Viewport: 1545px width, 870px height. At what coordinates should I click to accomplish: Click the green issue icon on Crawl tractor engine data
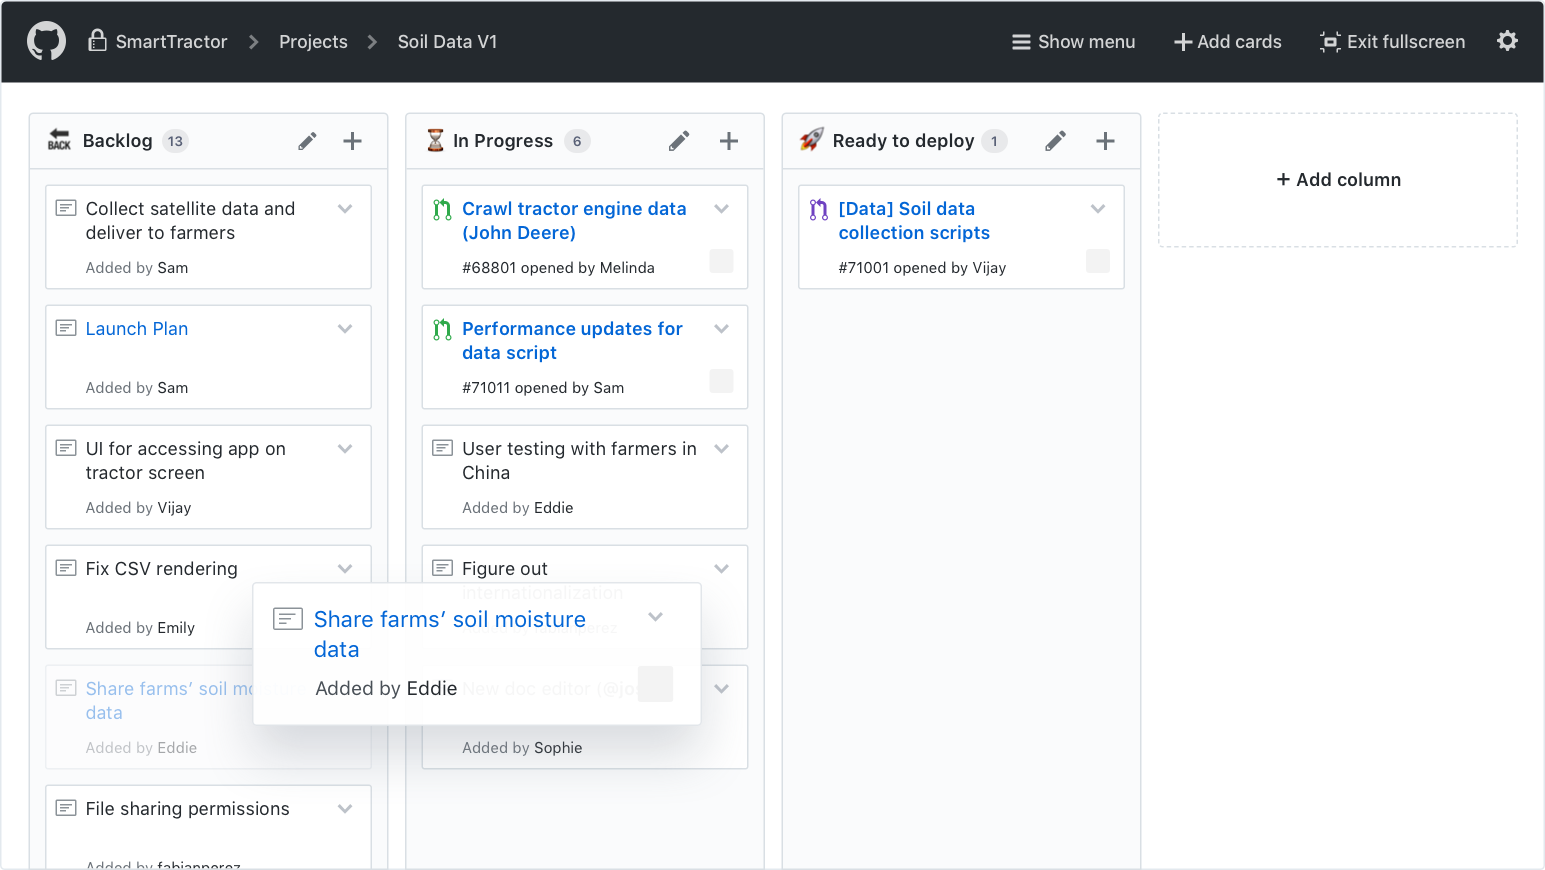point(443,208)
